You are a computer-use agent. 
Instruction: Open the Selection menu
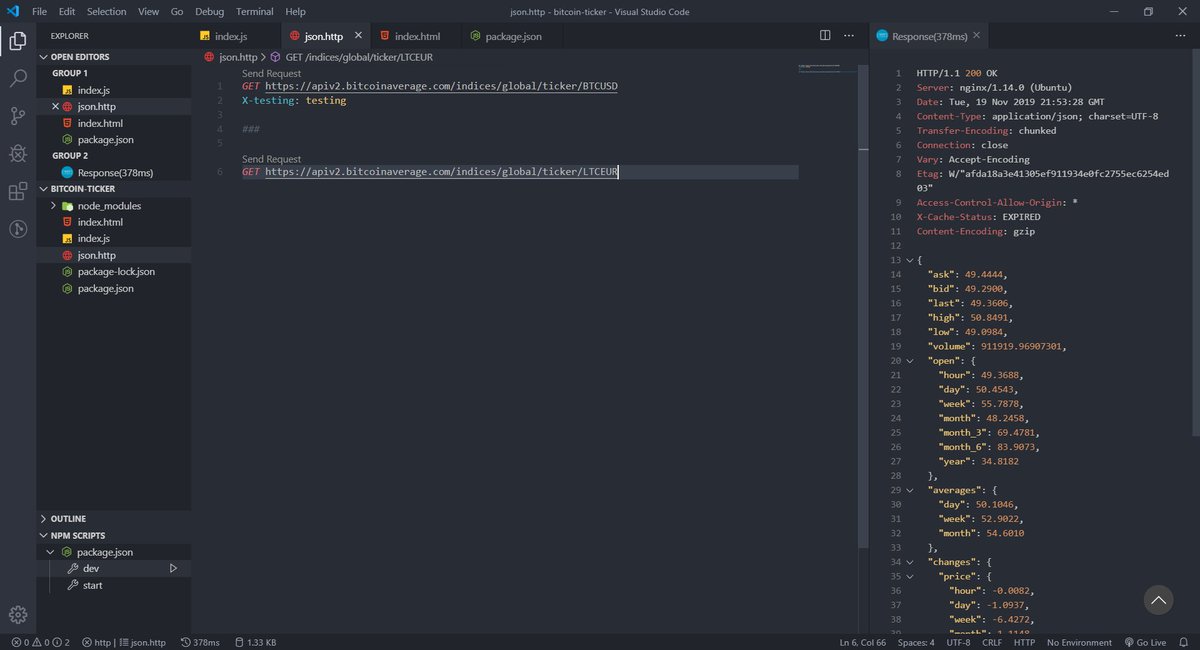107,11
